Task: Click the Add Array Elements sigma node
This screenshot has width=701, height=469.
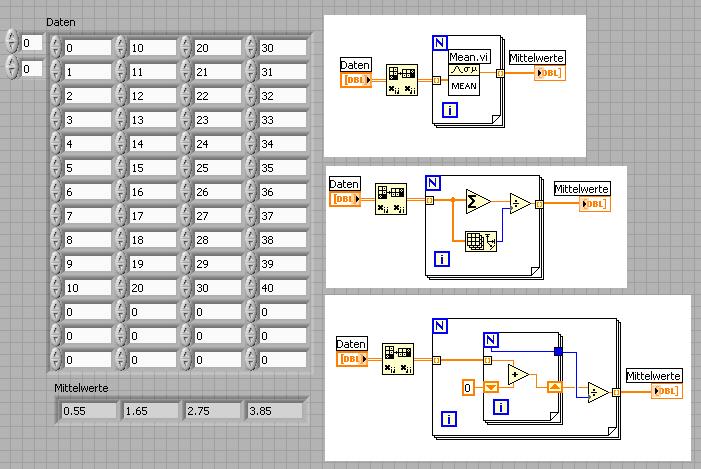Action: point(478,202)
